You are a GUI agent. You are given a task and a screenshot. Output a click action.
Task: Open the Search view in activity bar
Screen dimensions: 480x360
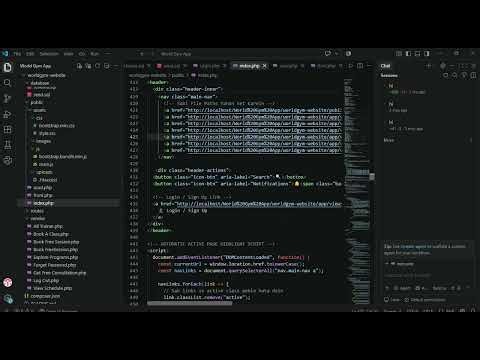click(x=8, y=83)
